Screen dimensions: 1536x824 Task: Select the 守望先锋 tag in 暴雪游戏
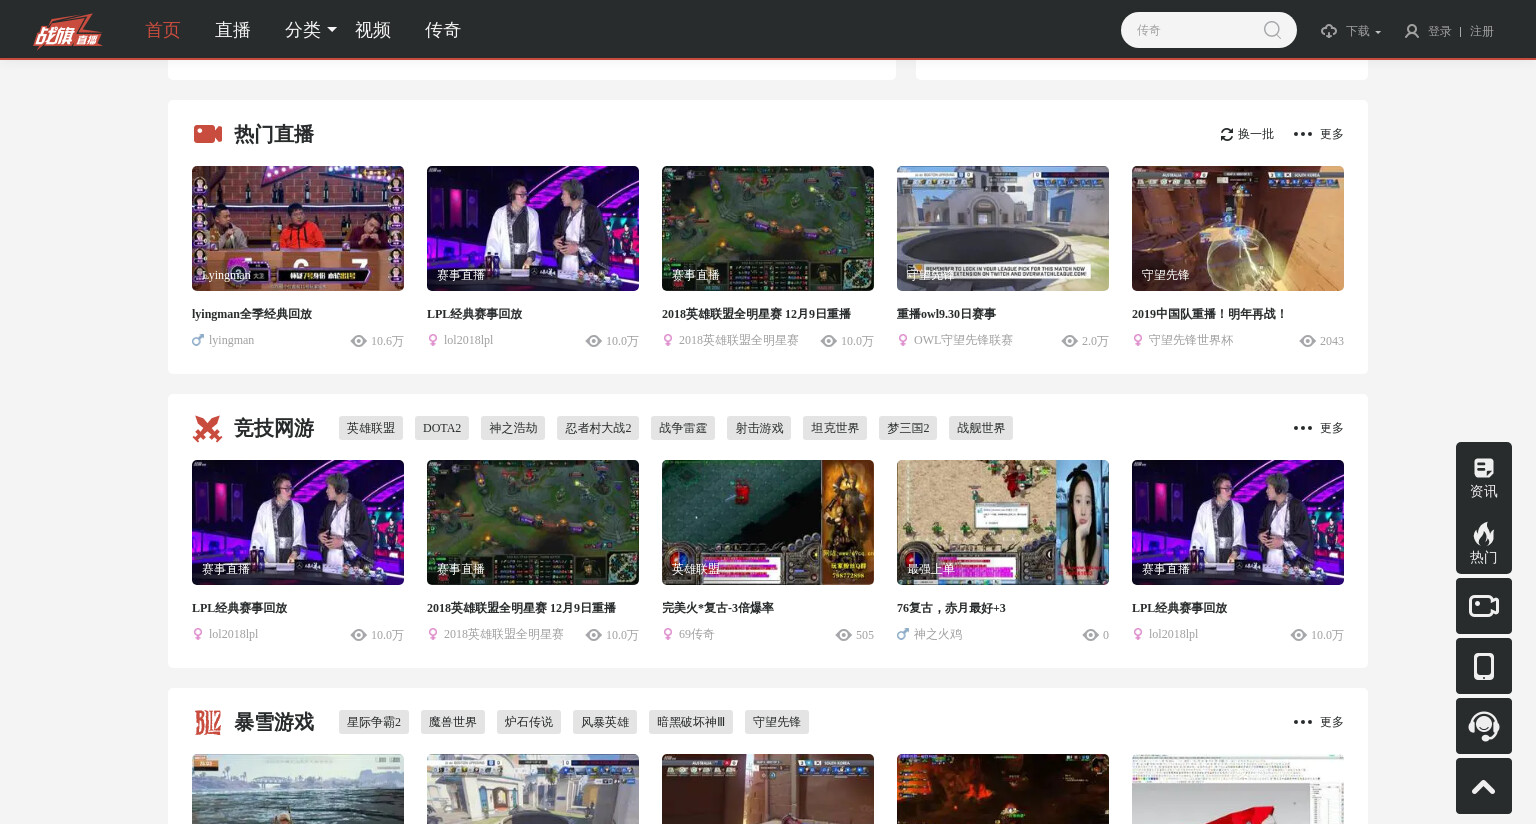click(x=777, y=722)
